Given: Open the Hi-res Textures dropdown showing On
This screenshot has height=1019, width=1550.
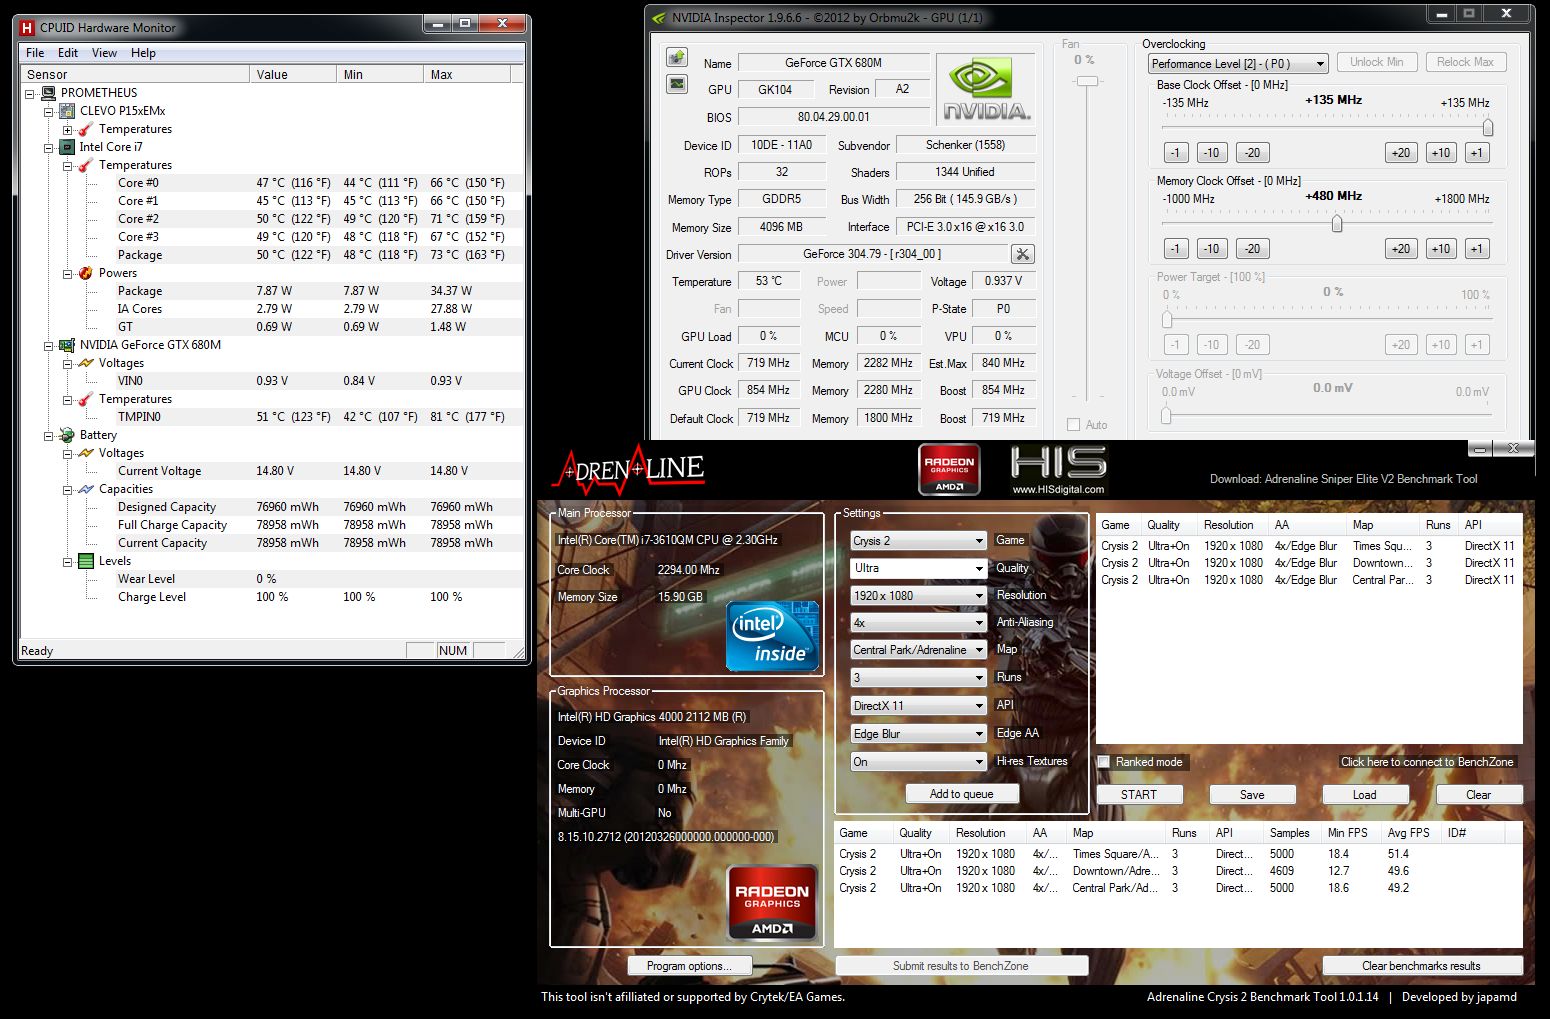Looking at the screenshot, I should click(x=918, y=762).
